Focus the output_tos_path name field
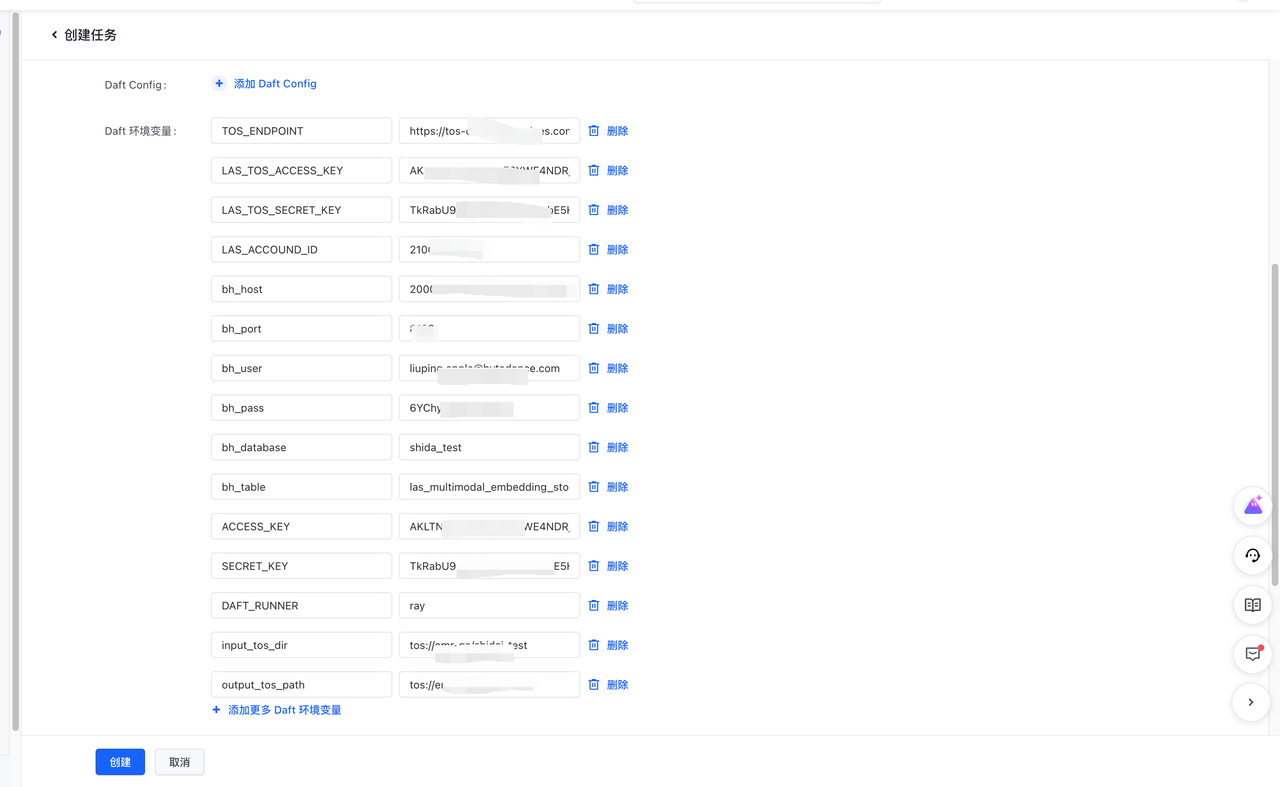 pos(301,685)
